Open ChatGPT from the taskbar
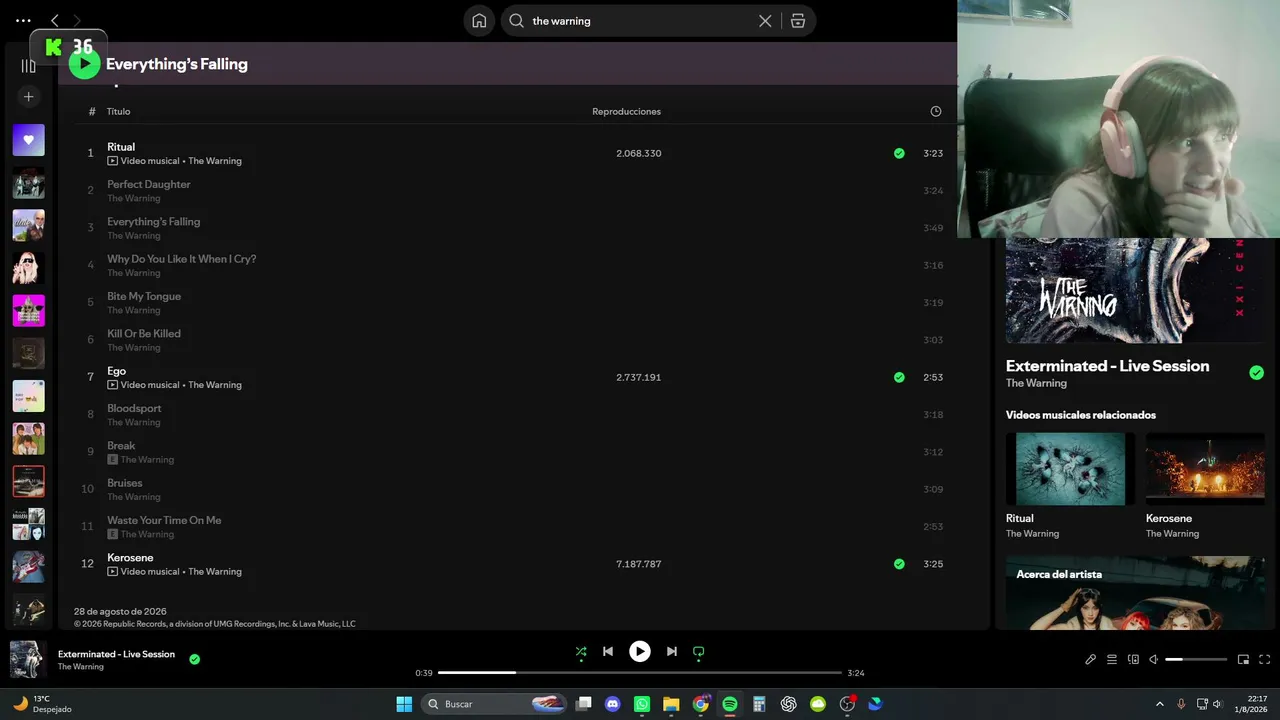This screenshot has height=720, width=1280. coord(788,704)
